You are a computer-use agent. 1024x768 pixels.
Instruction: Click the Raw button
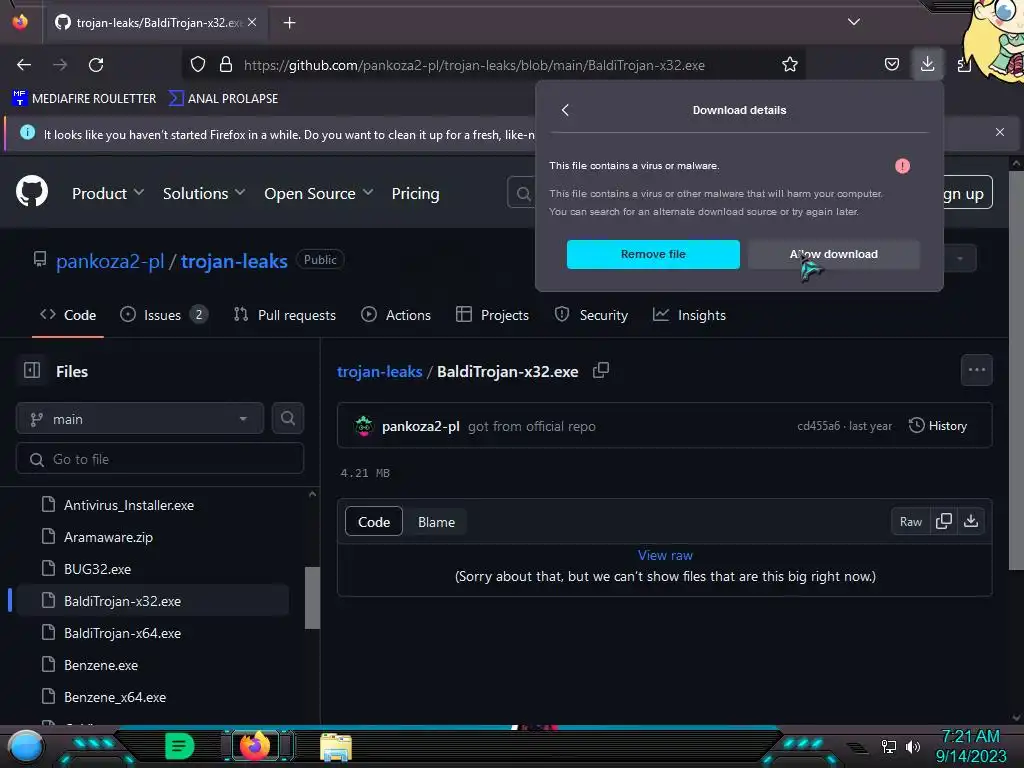coord(910,521)
